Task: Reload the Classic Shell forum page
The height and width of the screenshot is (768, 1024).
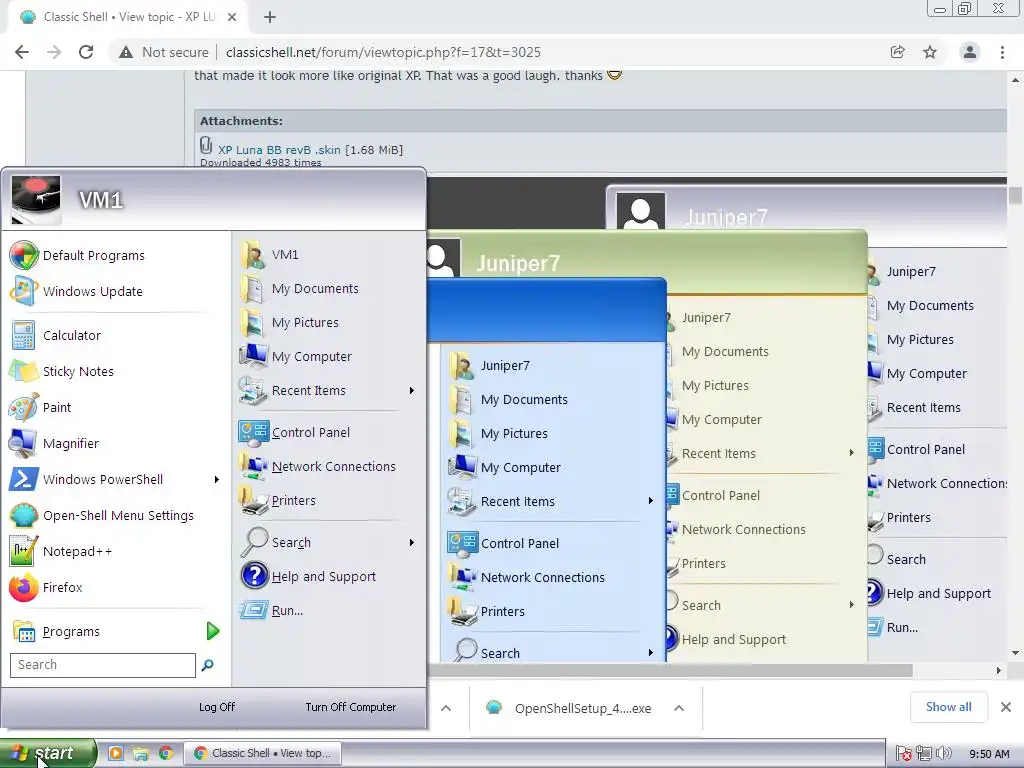Action: click(86, 52)
